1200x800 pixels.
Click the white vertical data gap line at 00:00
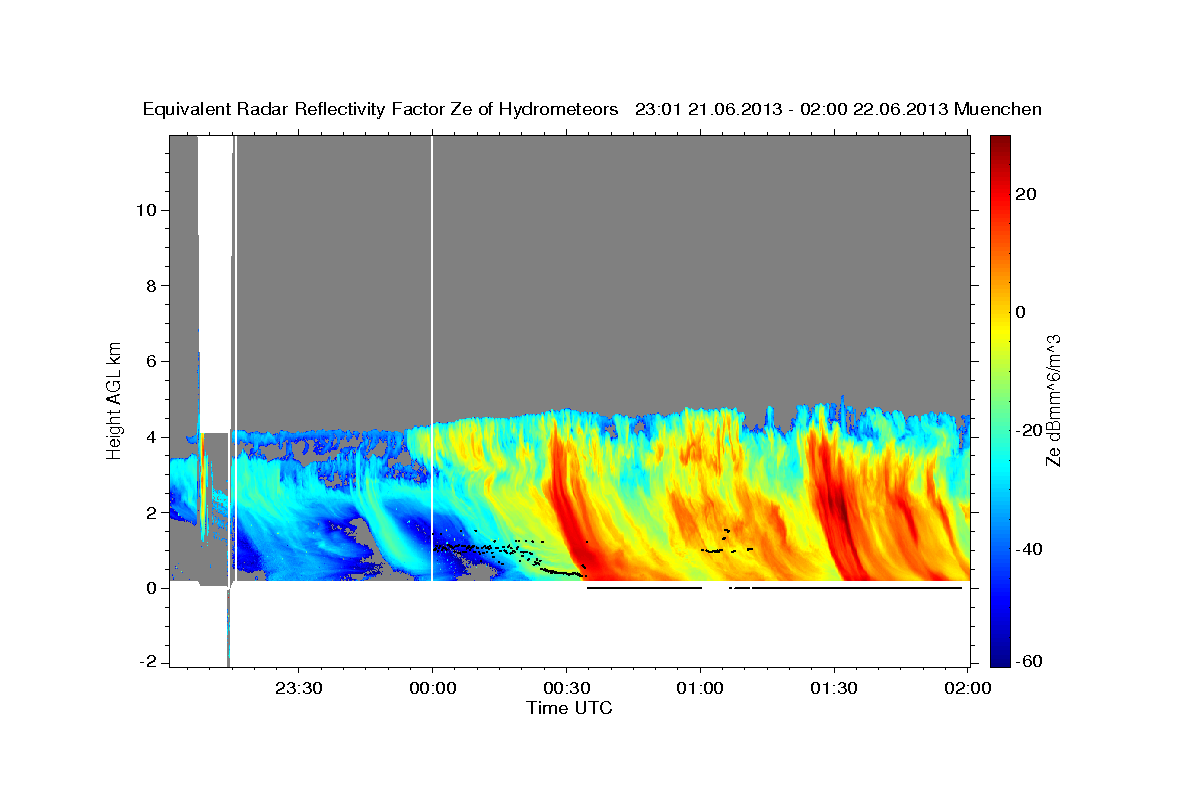(432, 358)
